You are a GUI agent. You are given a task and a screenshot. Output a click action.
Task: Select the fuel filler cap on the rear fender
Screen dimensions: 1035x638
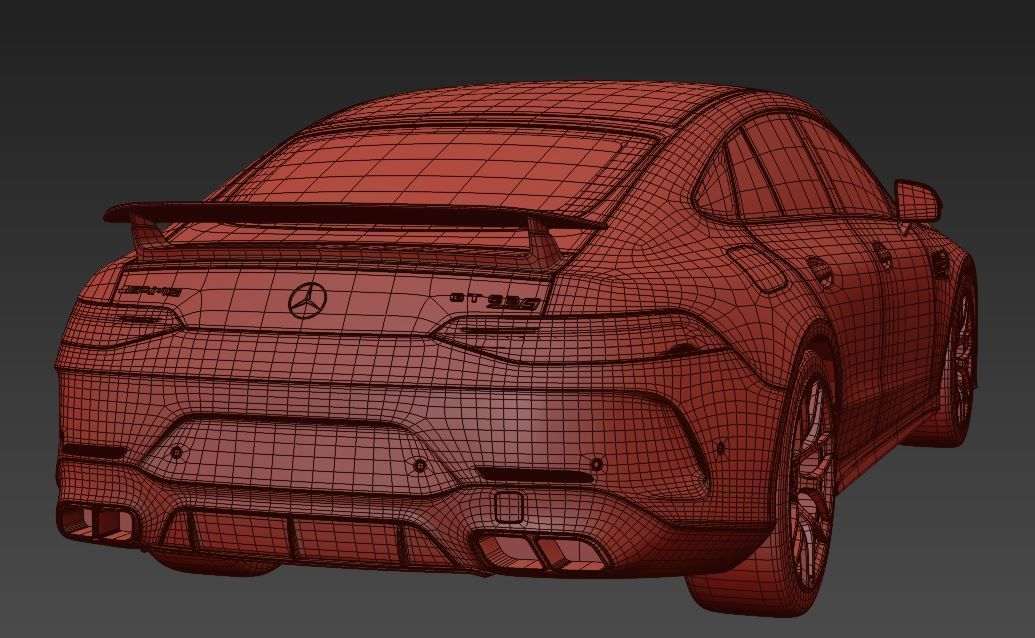click(757, 268)
